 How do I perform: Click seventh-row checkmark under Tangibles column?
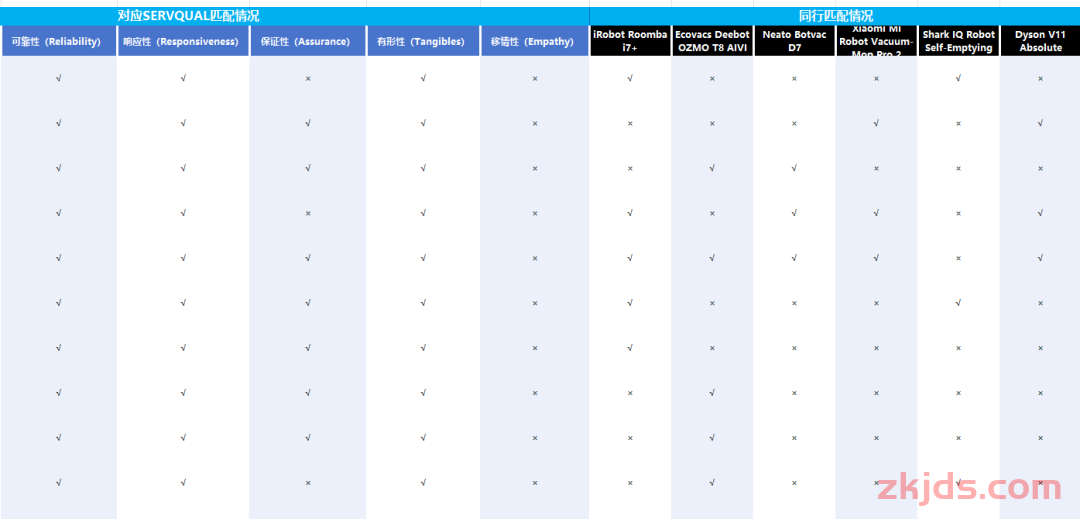423,348
